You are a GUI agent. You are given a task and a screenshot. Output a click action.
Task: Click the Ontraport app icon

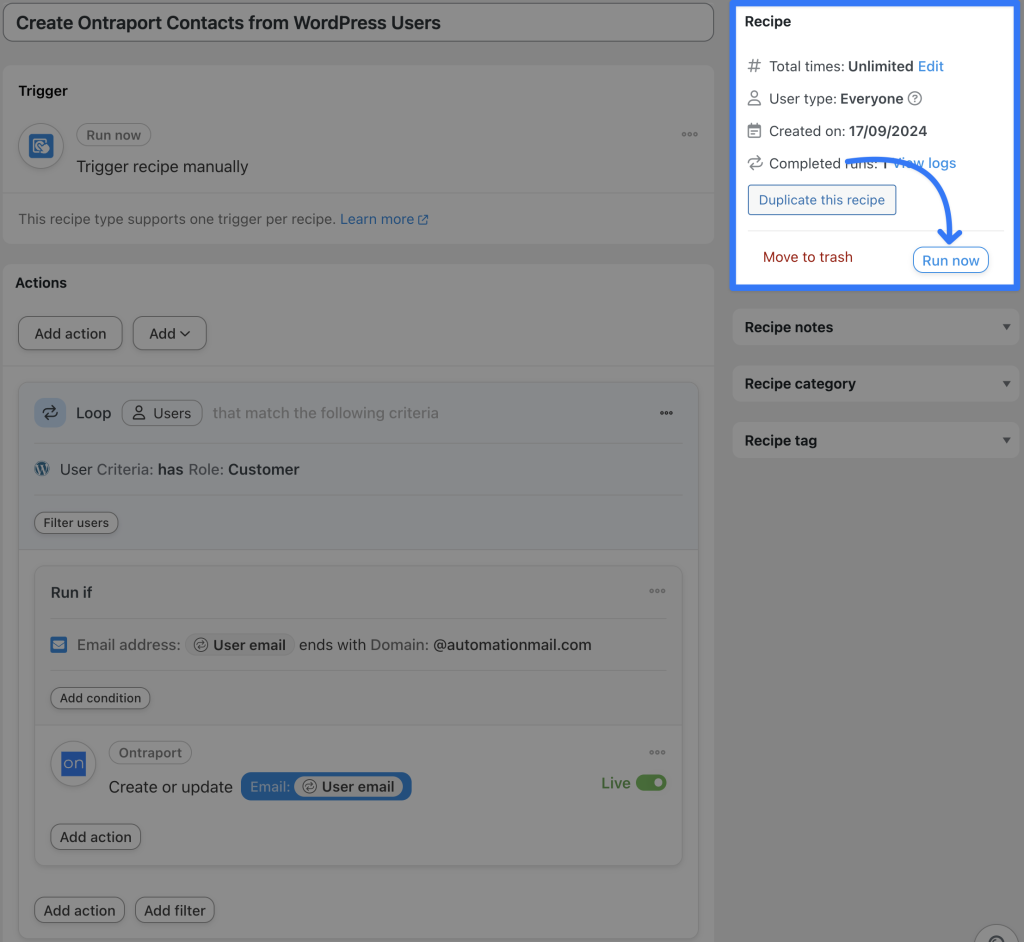coord(72,763)
